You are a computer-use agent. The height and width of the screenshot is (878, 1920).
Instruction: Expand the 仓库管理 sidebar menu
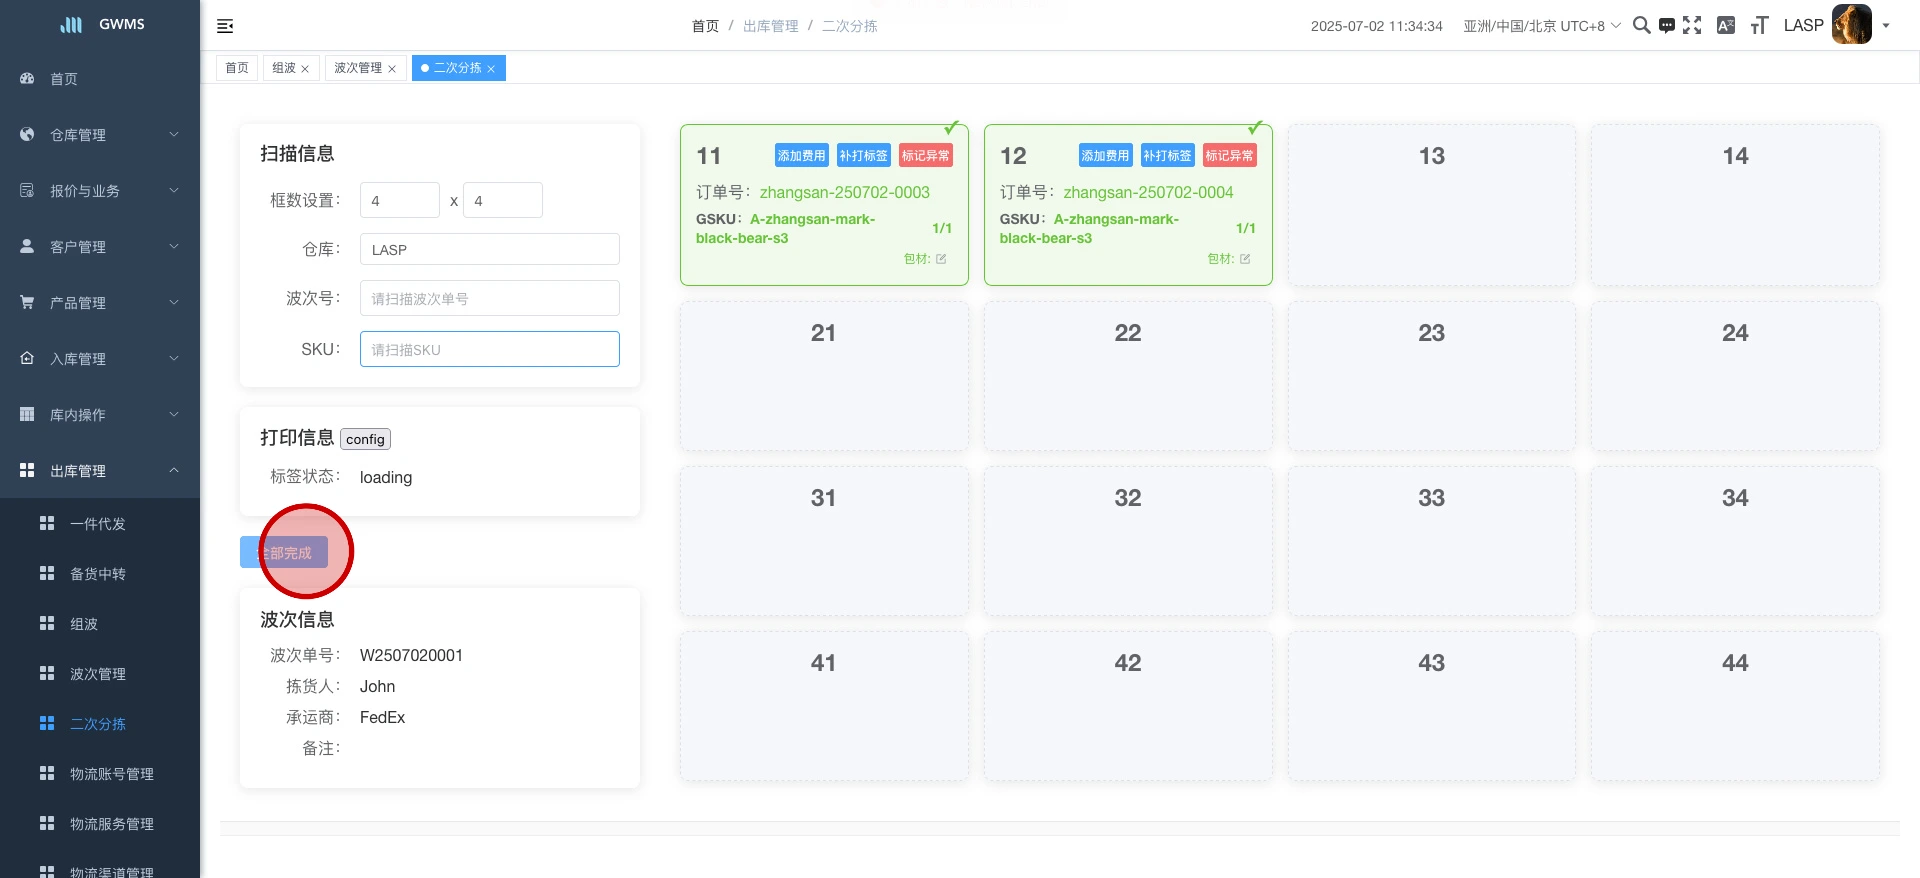click(x=99, y=135)
